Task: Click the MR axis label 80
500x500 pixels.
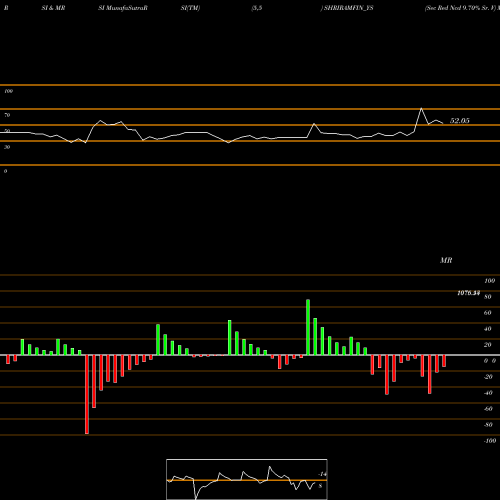Action: click(488, 297)
